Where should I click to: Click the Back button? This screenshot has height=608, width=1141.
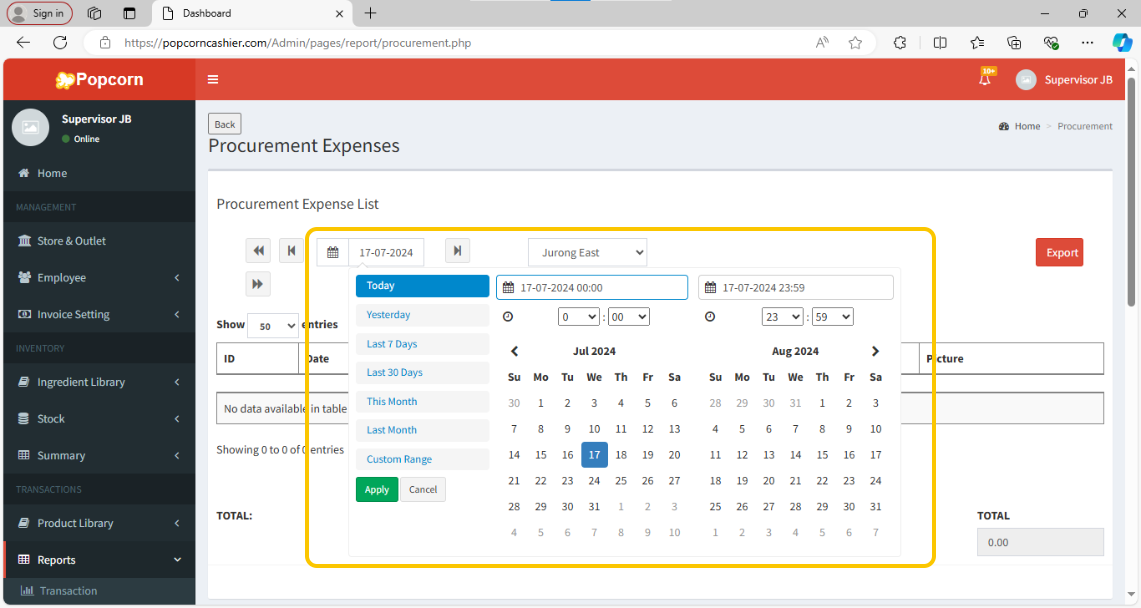click(225, 124)
